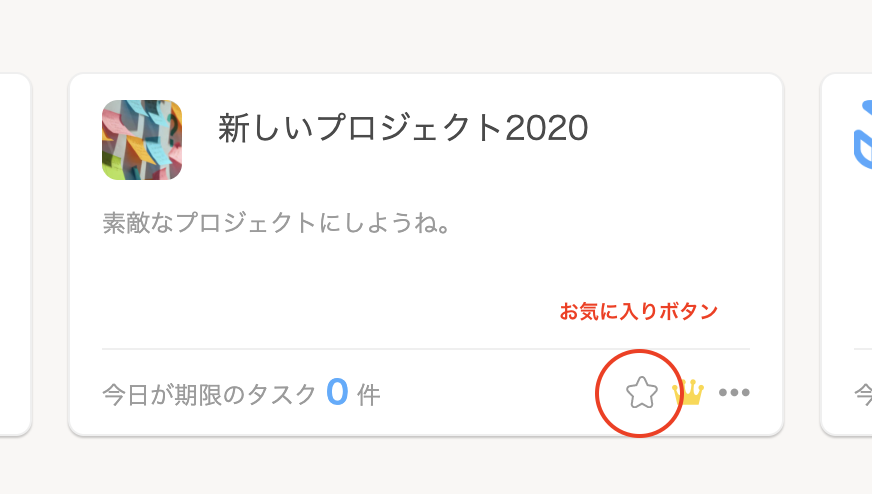This screenshot has width=872, height=494.
Task: Click the red お気に入りボタン annotation label
Action: click(638, 311)
